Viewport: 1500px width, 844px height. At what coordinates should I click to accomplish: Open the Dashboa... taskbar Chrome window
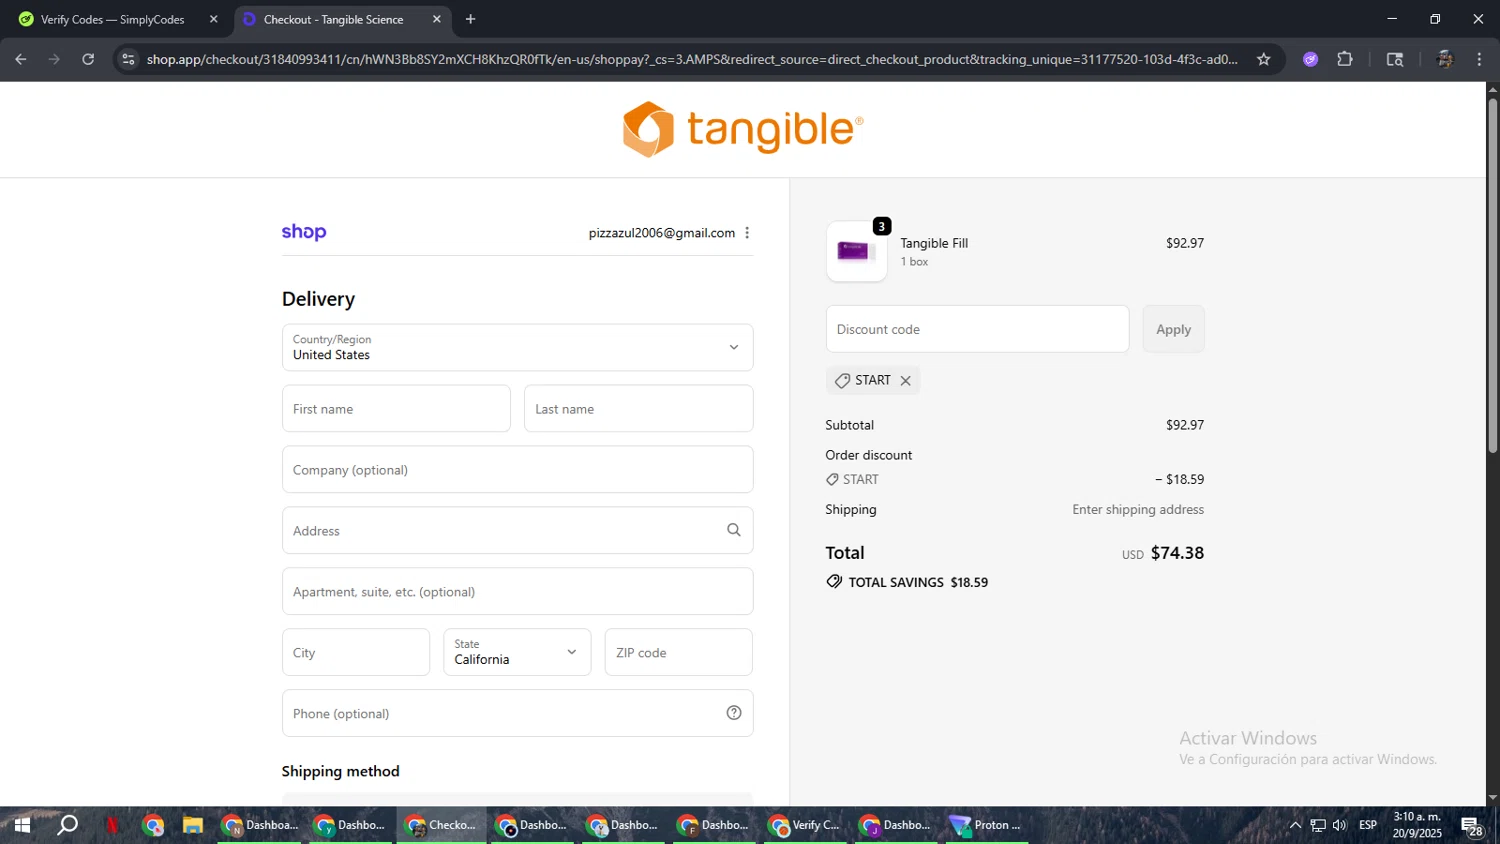click(260, 825)
